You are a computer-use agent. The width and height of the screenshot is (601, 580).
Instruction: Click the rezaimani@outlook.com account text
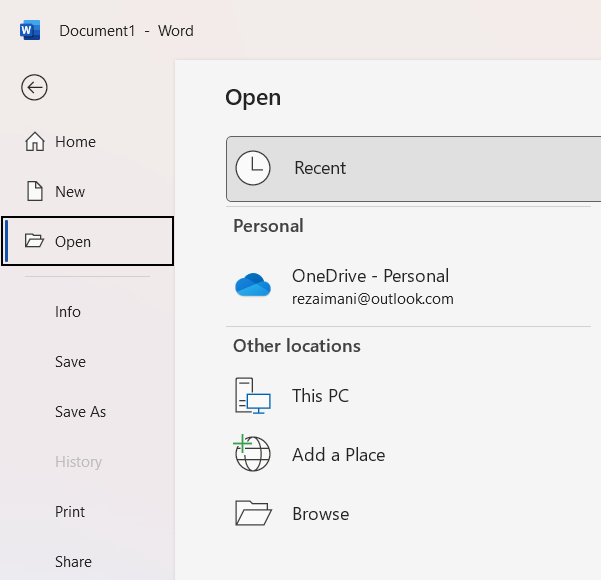click(x=372, y=299)
